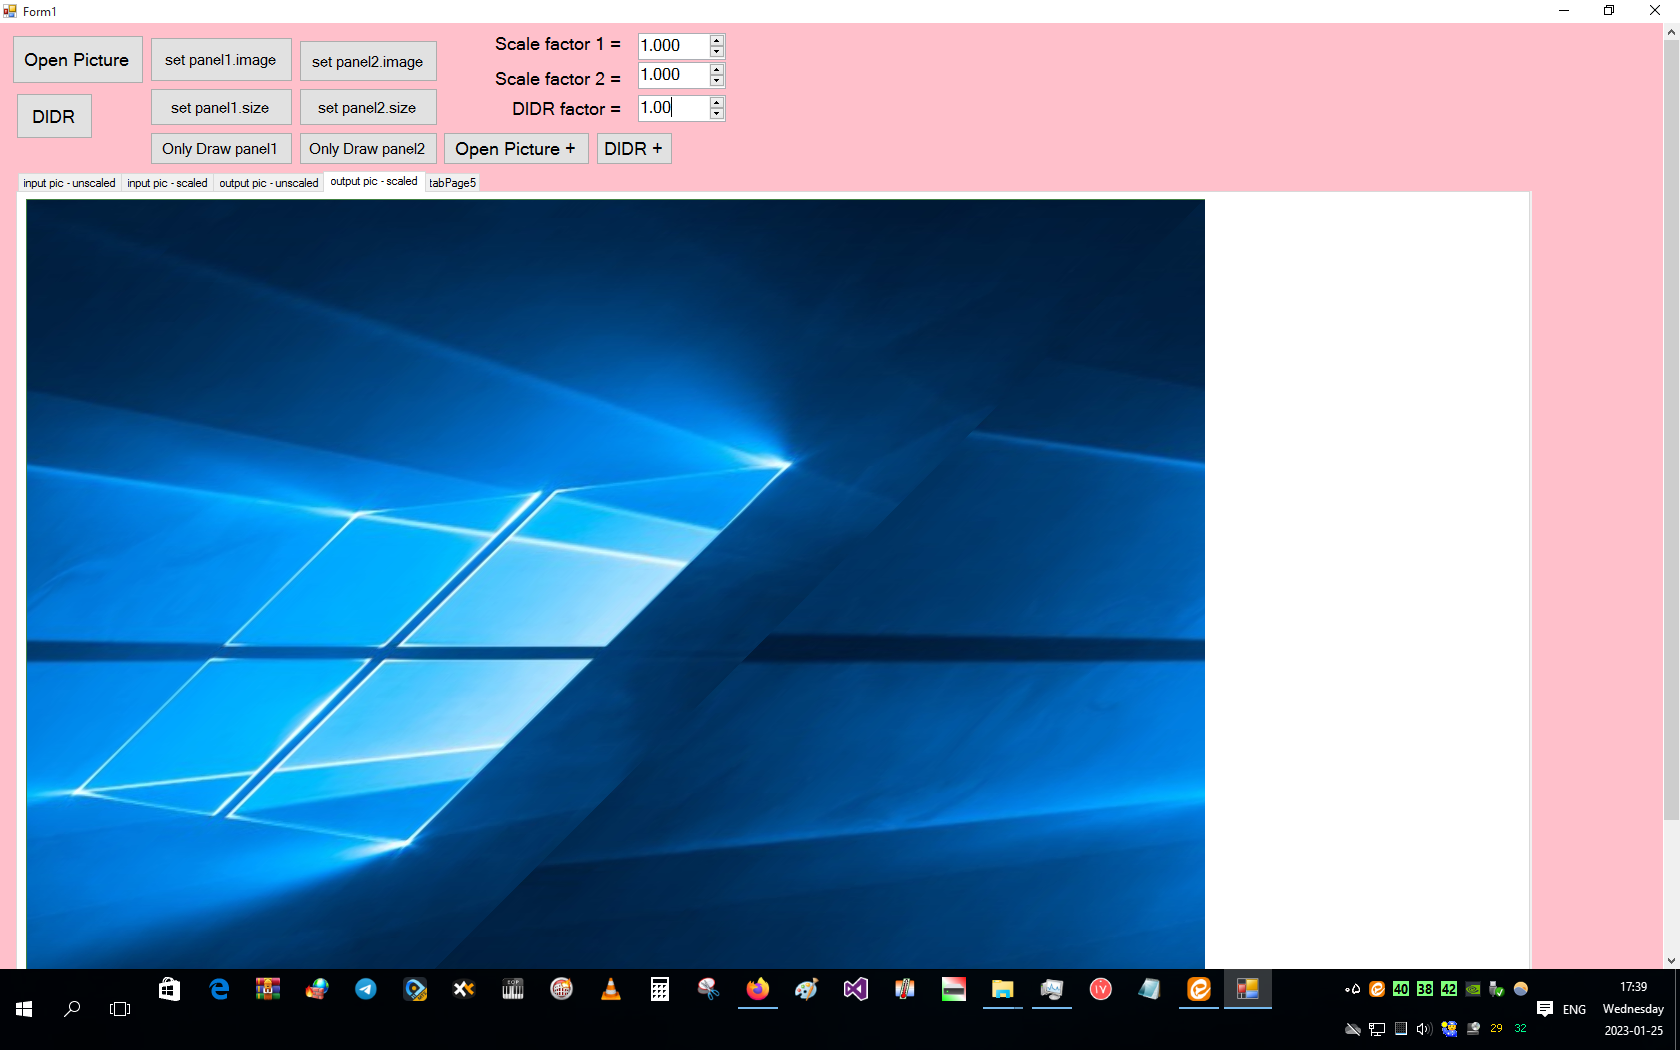Decrease Scale factor 2 with down arrow
The width and height of the screenshot is (1680, 1050).
(x=717, y=81)
